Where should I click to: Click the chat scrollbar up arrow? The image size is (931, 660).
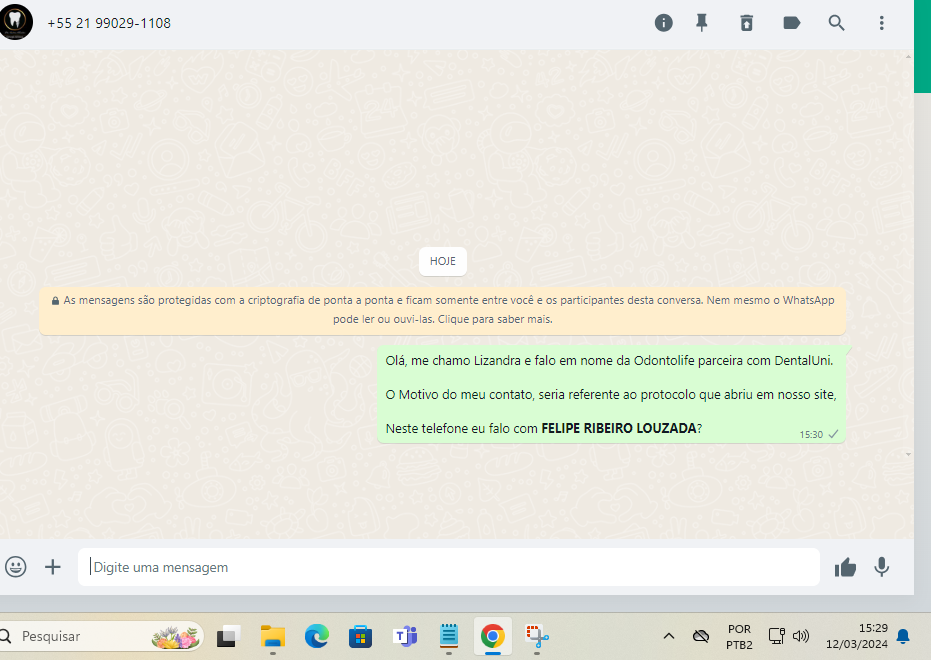pos(908,57)
